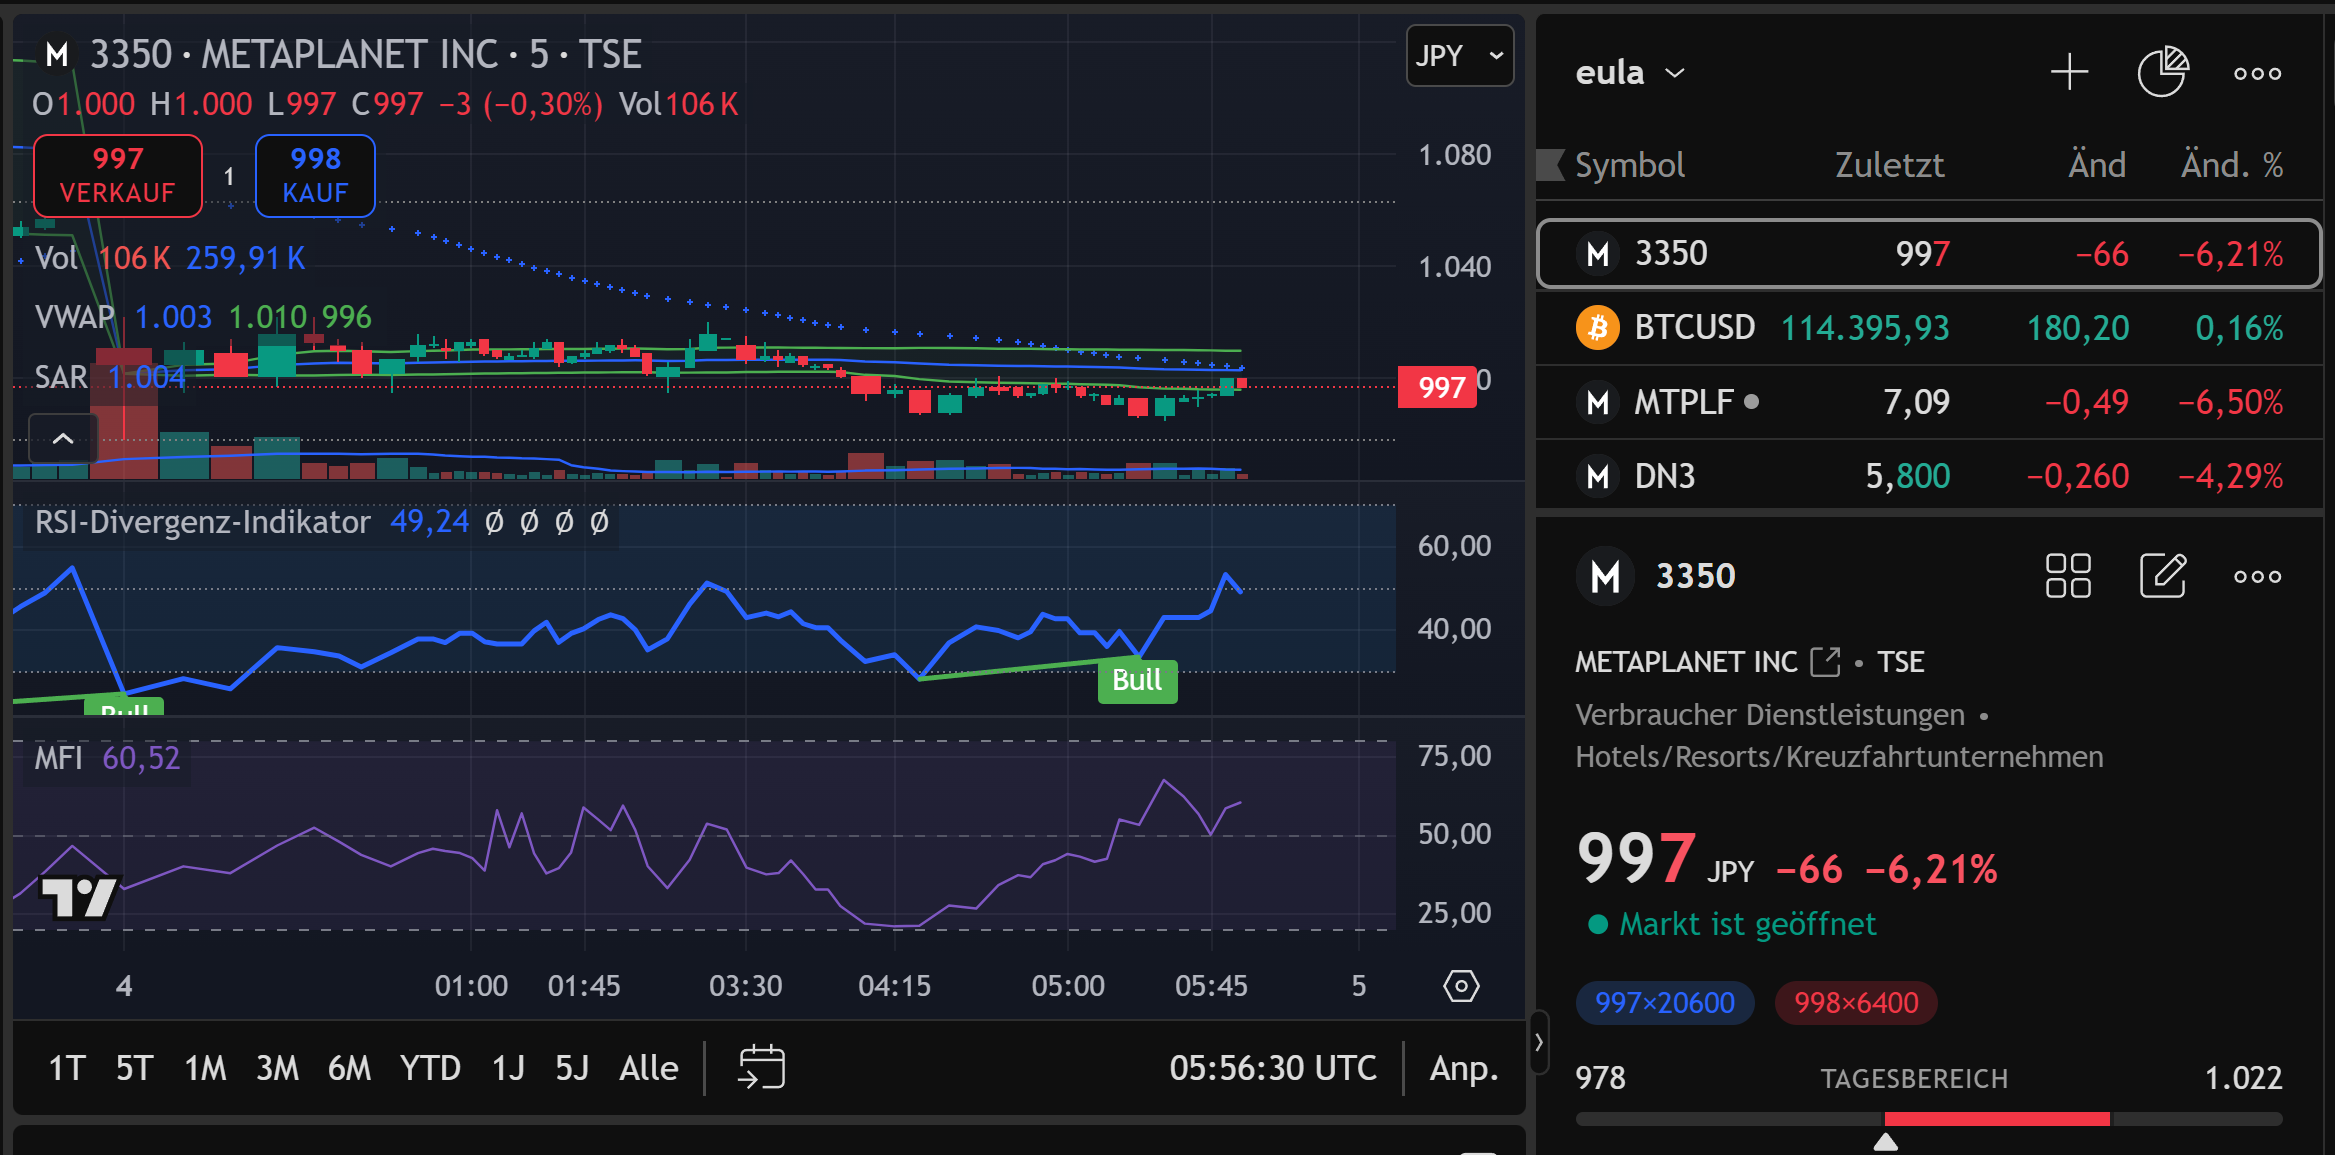This screenshot has height=1155, width=2335.
Task: Open the JPY currency dropdown
Action: [1459, 56]
